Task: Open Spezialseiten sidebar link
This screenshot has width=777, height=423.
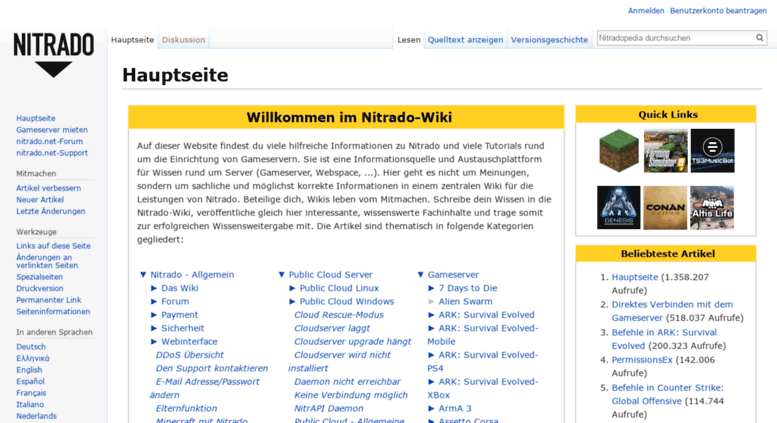Action: 39,277
